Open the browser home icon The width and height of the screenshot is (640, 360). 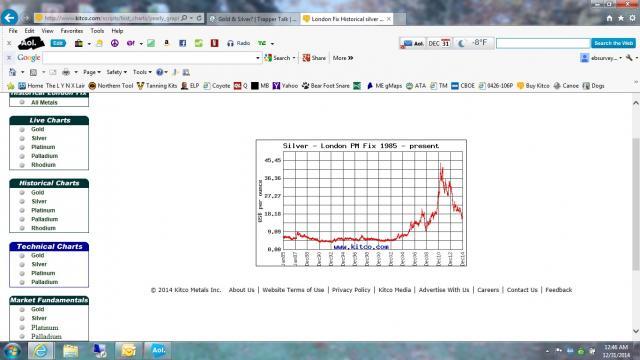609,18
